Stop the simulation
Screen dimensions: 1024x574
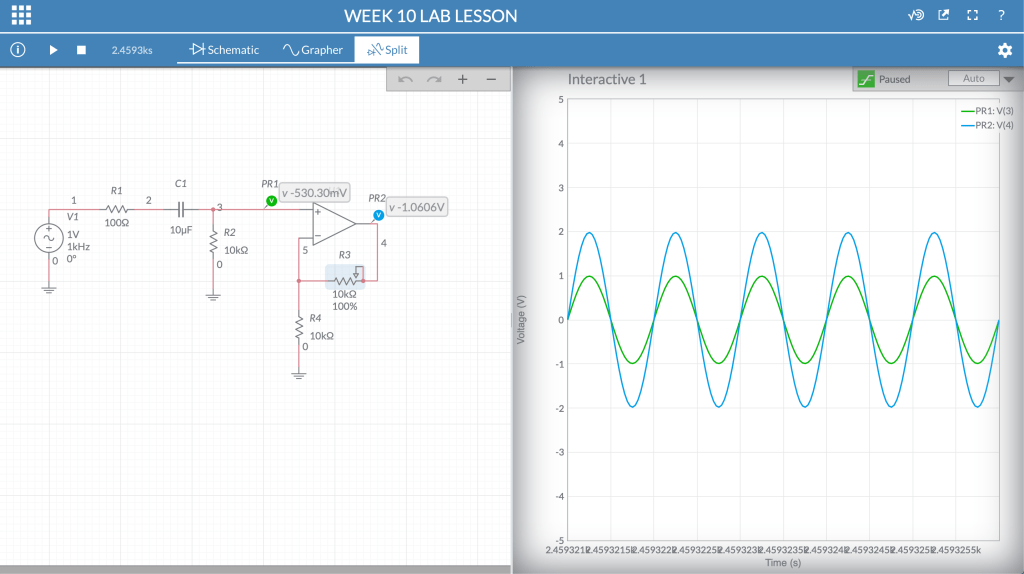82,50
